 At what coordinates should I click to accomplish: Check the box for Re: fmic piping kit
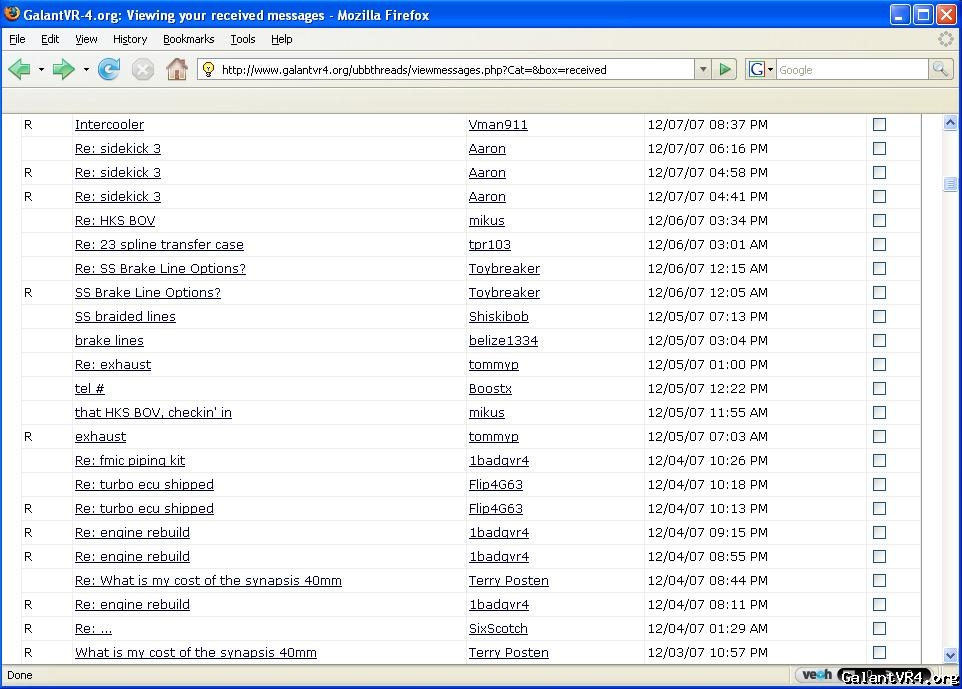(879, 460)
